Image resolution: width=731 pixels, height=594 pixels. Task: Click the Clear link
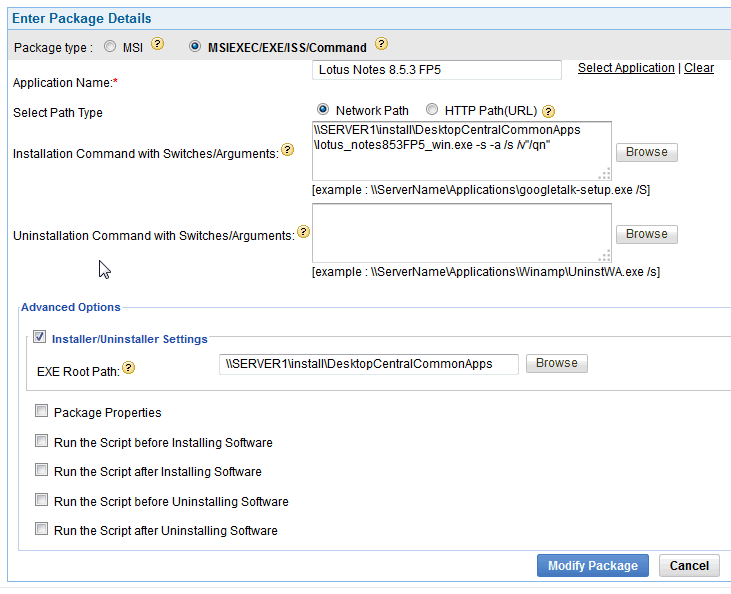(x=699, y=68)
